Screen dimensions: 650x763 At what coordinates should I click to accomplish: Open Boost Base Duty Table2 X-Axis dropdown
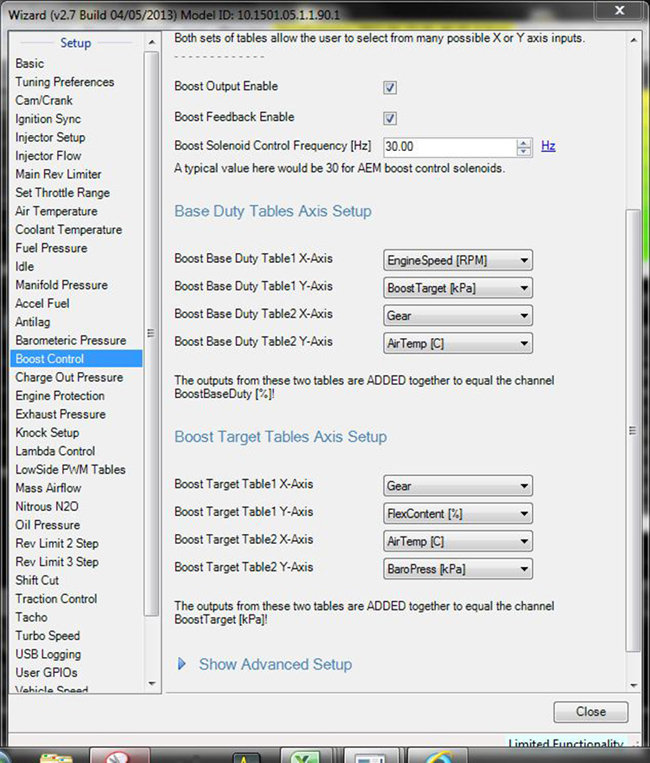point(458,316)
